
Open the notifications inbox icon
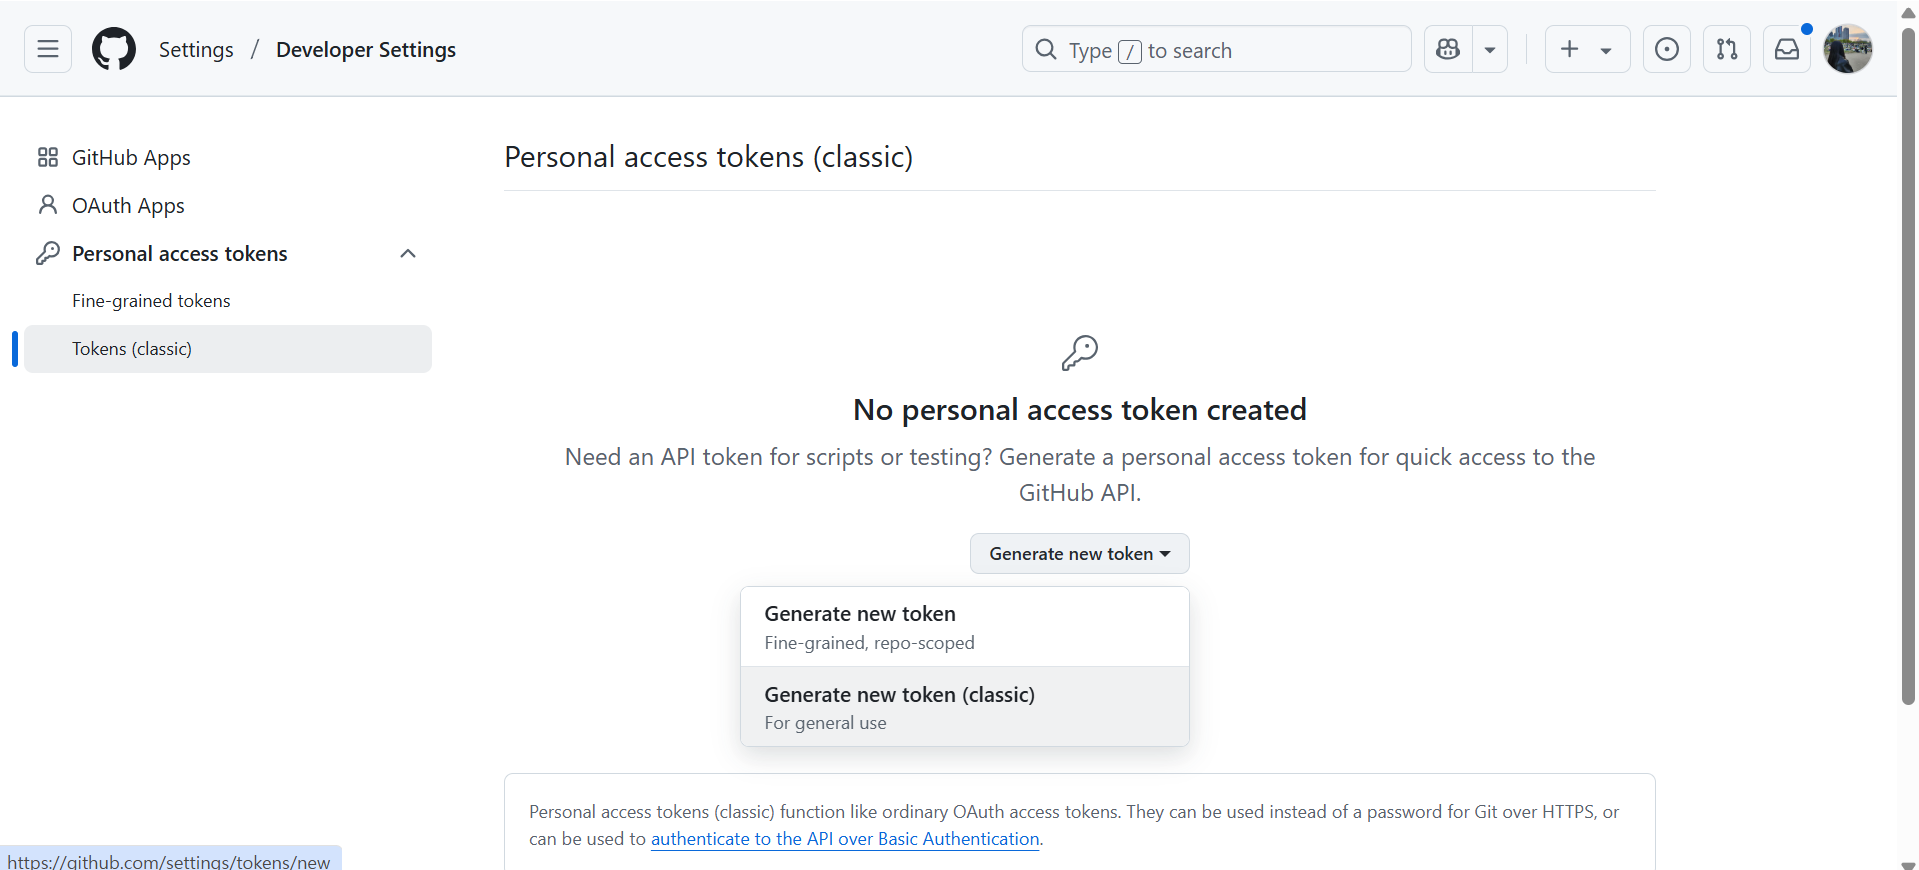coord(1787,49)
